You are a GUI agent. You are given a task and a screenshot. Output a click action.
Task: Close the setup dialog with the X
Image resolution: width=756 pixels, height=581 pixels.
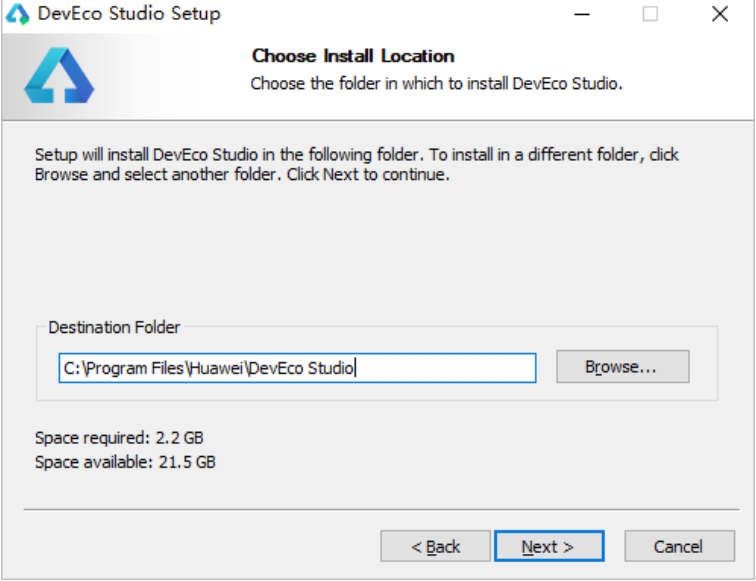pos(720,14)
